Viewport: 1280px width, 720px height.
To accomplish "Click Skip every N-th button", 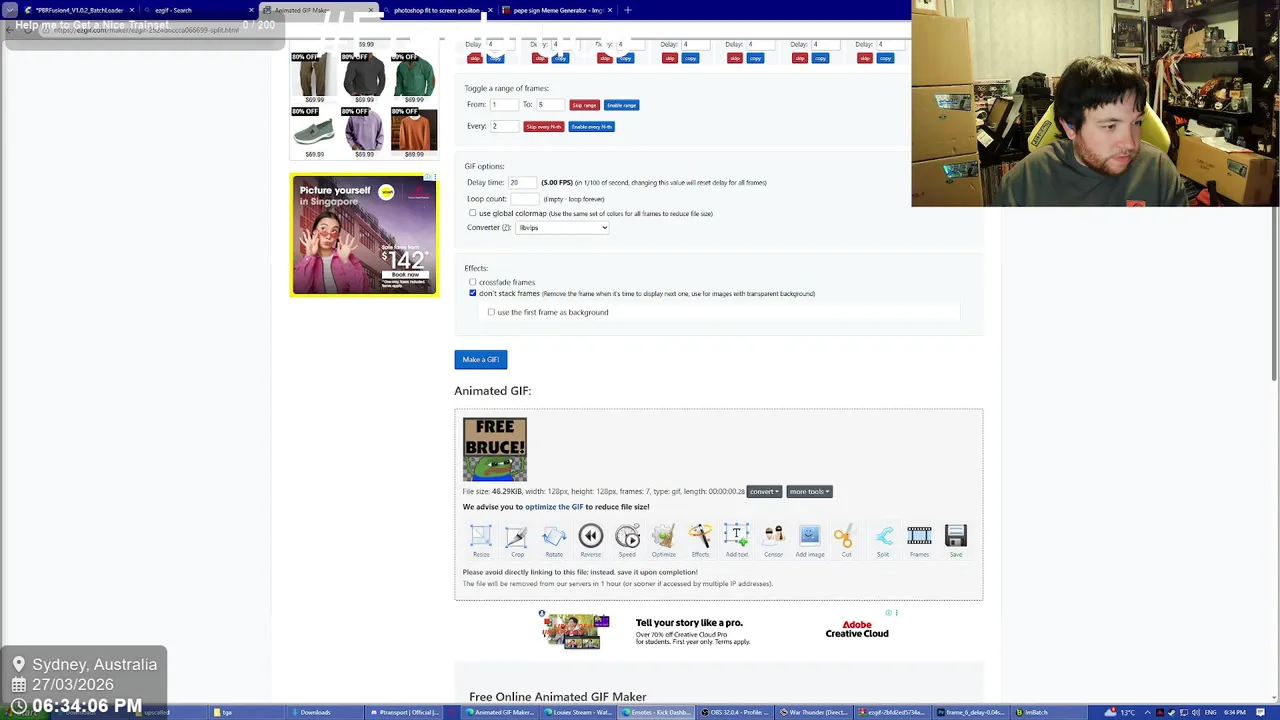I will pos(544,127).
